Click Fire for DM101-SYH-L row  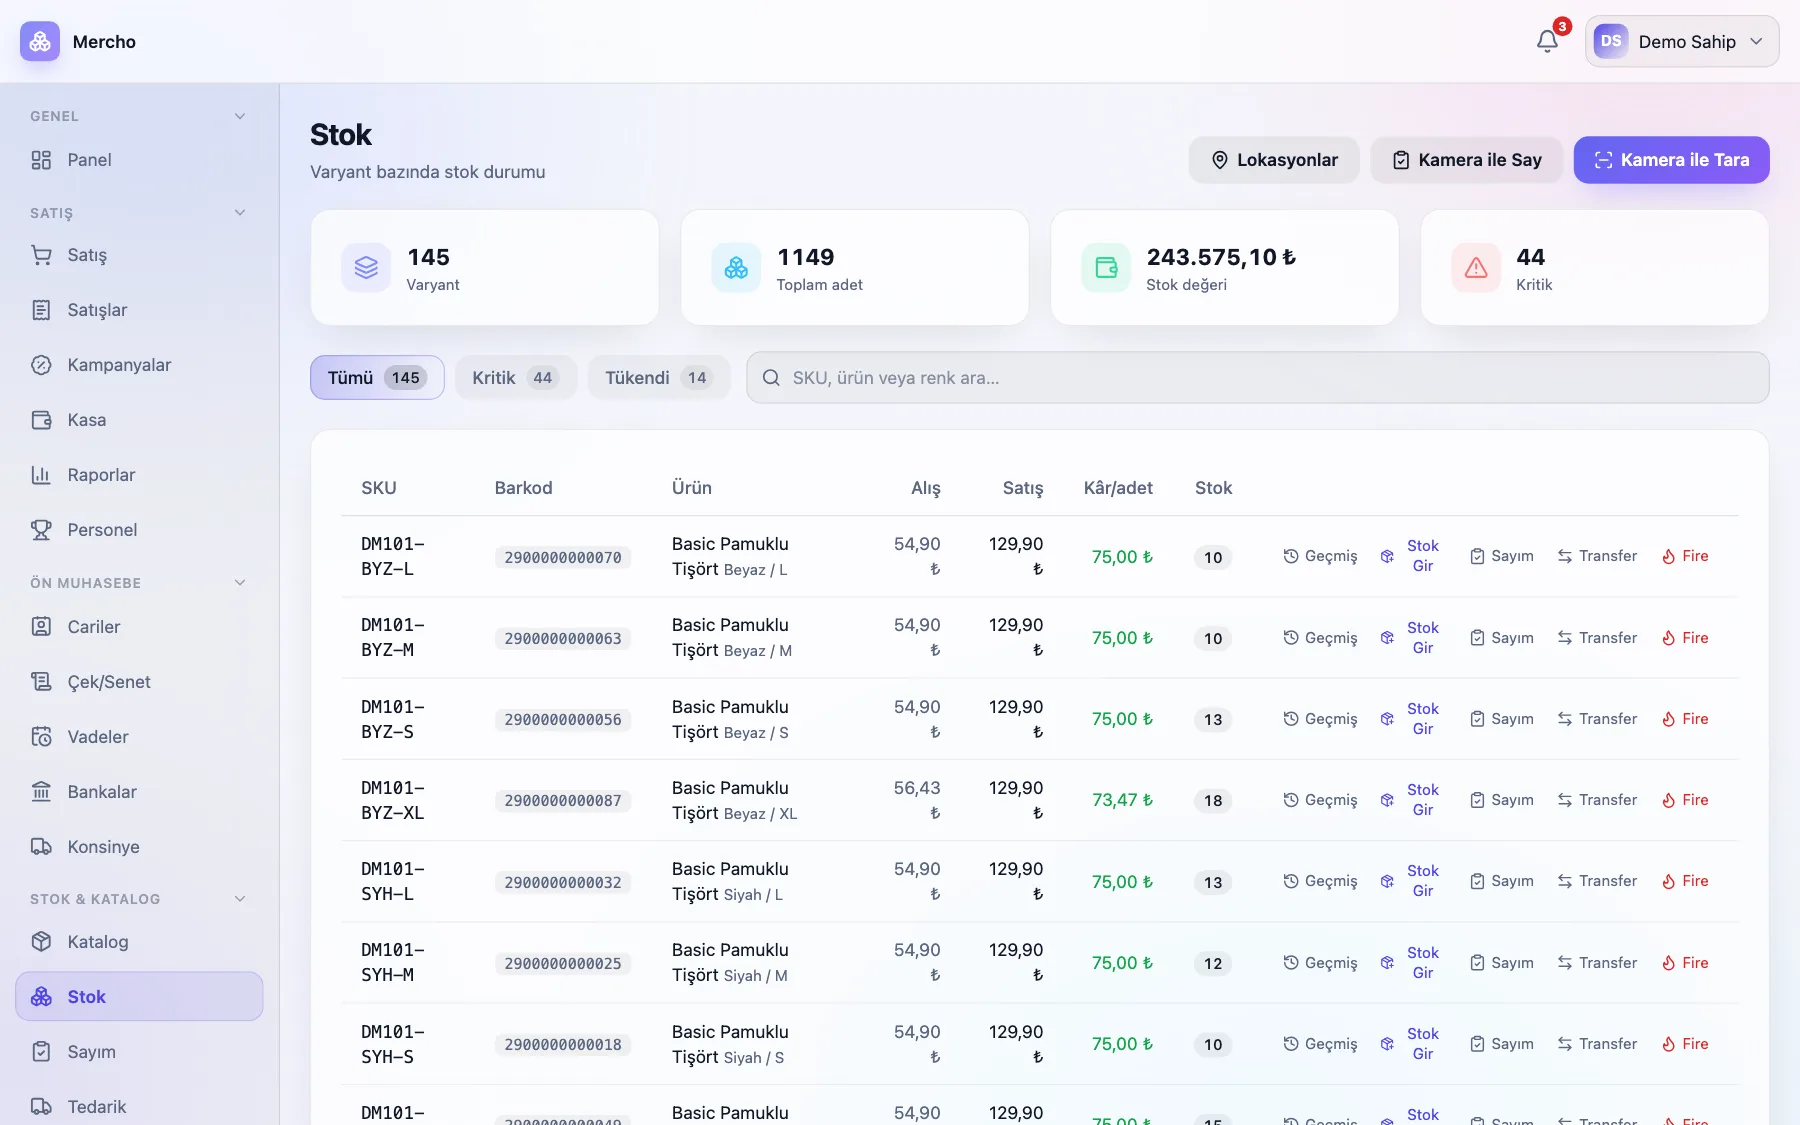click(x=1685, y=881)
